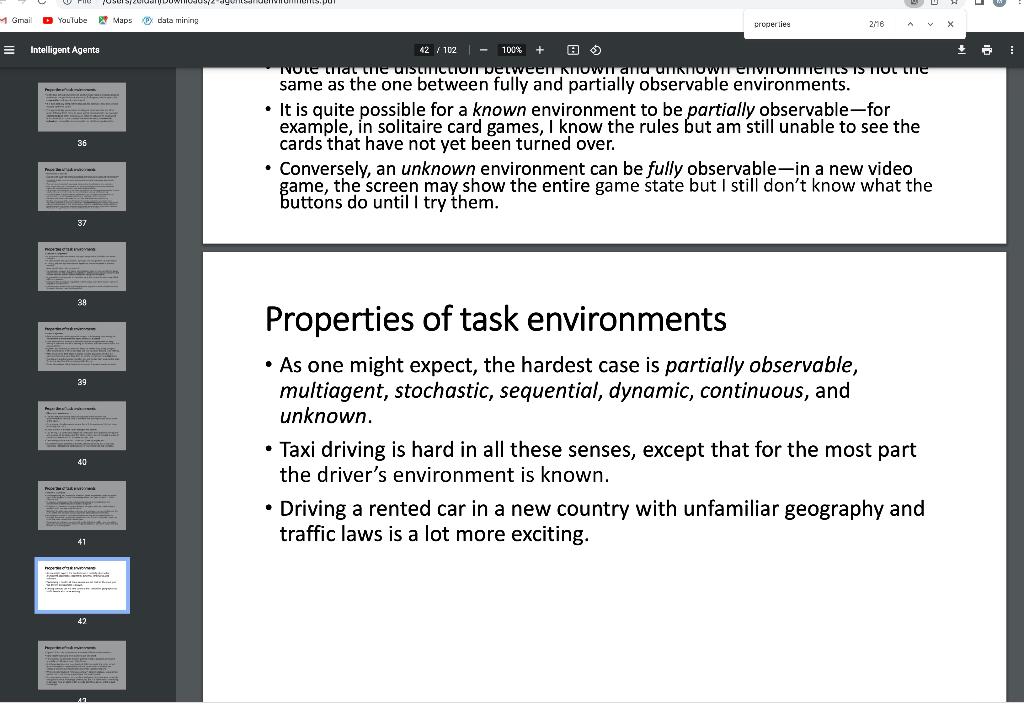Viewport: 1024px width, 704px height.
Task: Click the text 'buttons do until I try them.'
Action: 389,202
